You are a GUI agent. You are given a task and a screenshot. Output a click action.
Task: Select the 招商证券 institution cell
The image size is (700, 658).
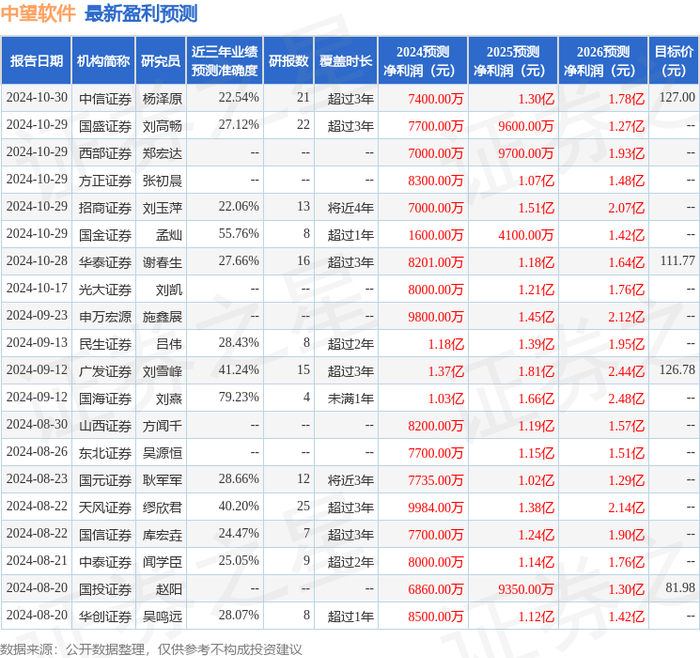point(105,208)
